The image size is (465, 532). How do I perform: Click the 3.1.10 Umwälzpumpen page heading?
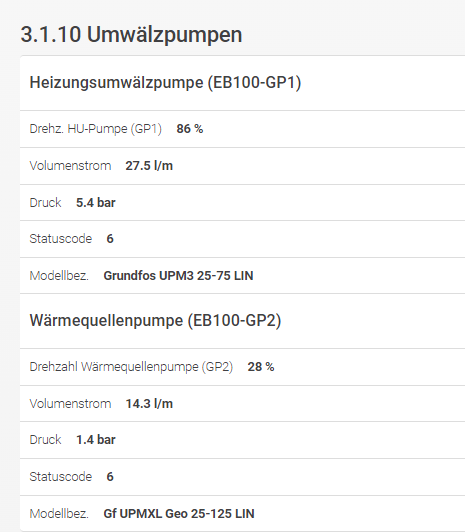coord(131,35)
